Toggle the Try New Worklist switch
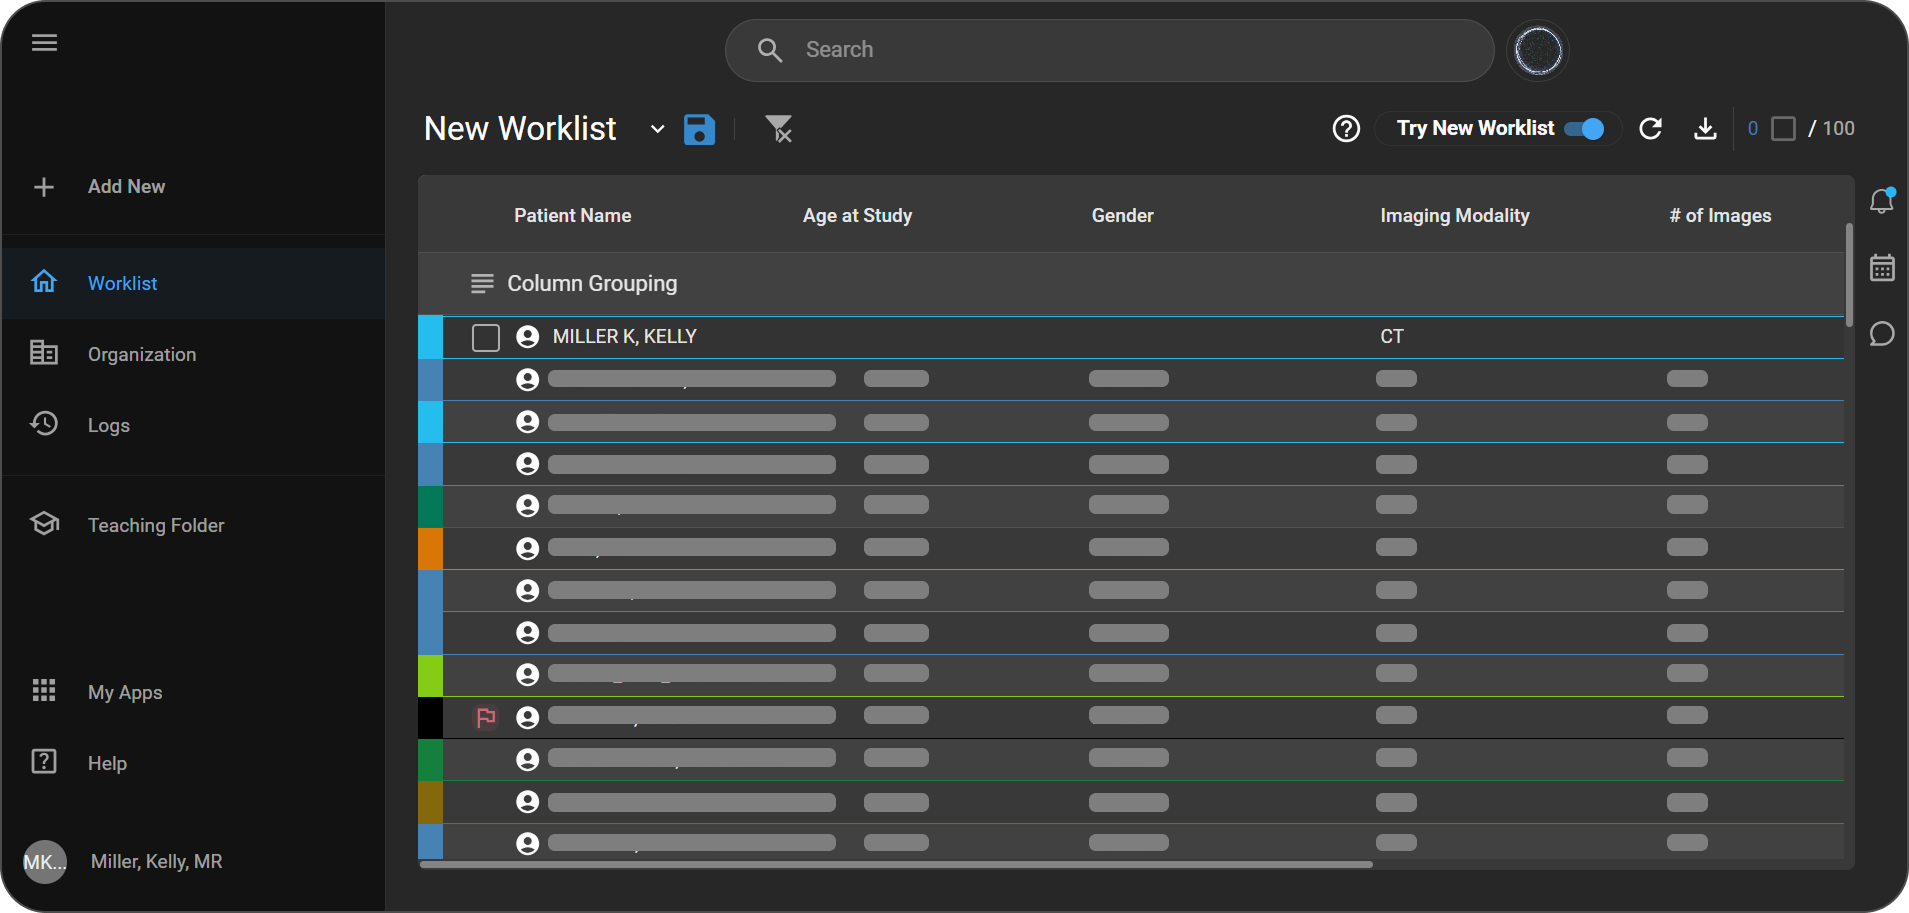The height and width of the screenshot is (913, 1909). (1584, 129)
